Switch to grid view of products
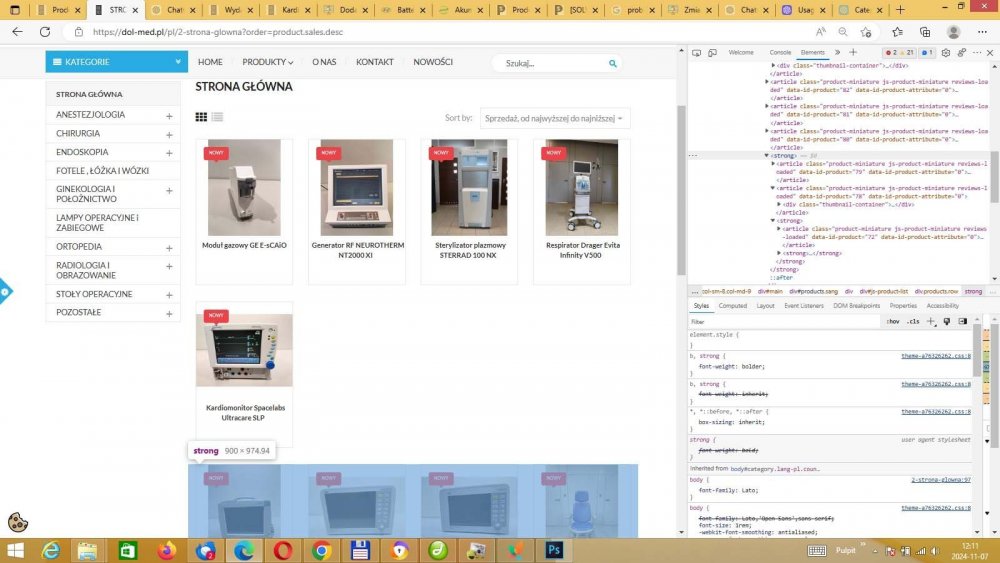The width and height of the screenshot is (1000, 563). pos(201,117)
